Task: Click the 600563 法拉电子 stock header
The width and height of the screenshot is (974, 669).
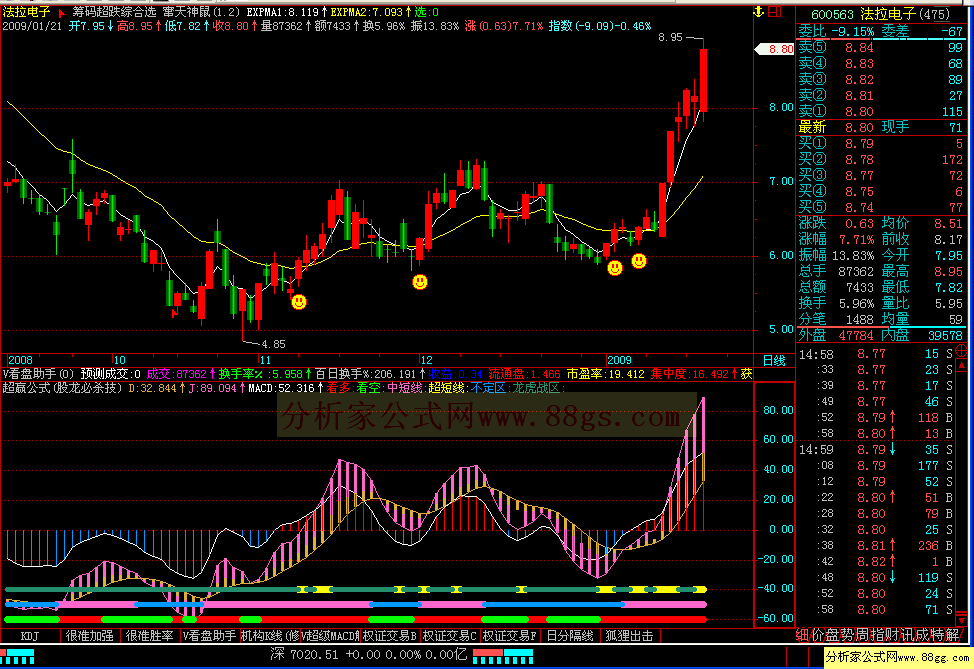Action: click(881, 14)
